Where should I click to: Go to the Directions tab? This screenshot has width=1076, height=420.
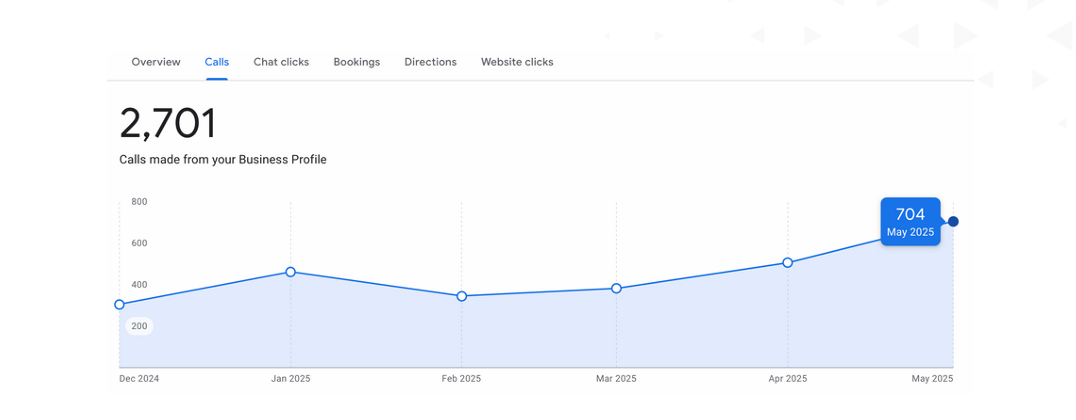tap(430, 62)
